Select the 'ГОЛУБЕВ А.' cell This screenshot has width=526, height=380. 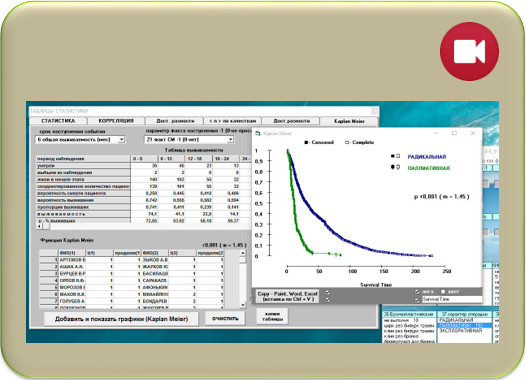[x=72, y=301]
